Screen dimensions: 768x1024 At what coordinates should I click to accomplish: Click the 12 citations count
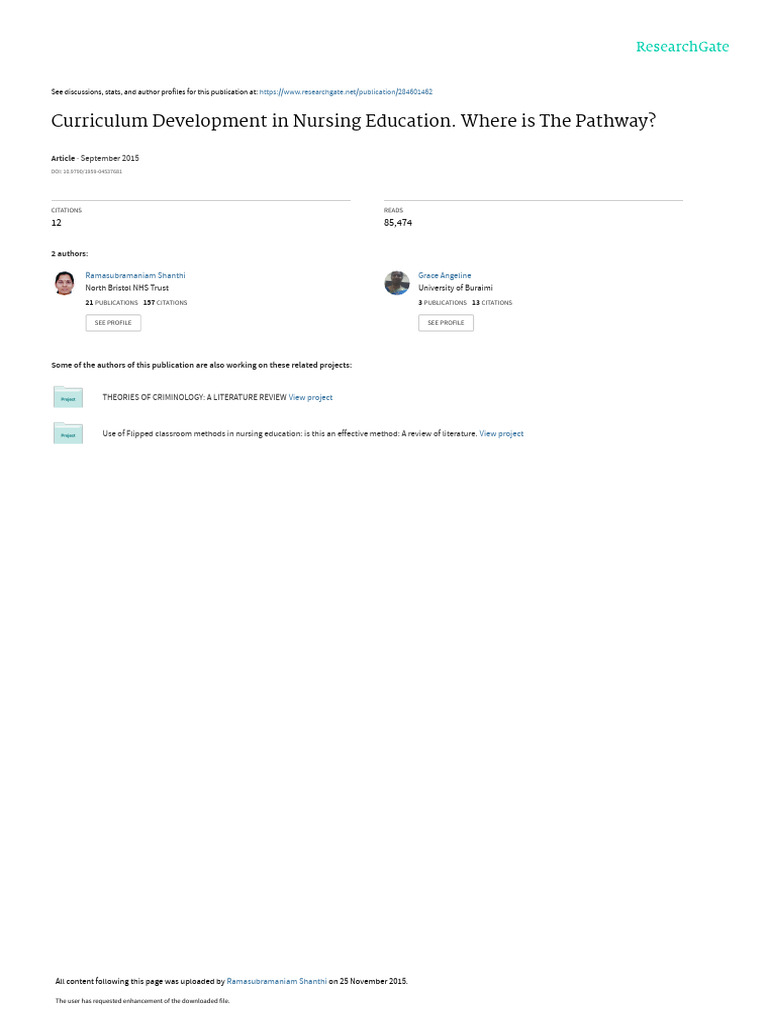coord(56,223)
